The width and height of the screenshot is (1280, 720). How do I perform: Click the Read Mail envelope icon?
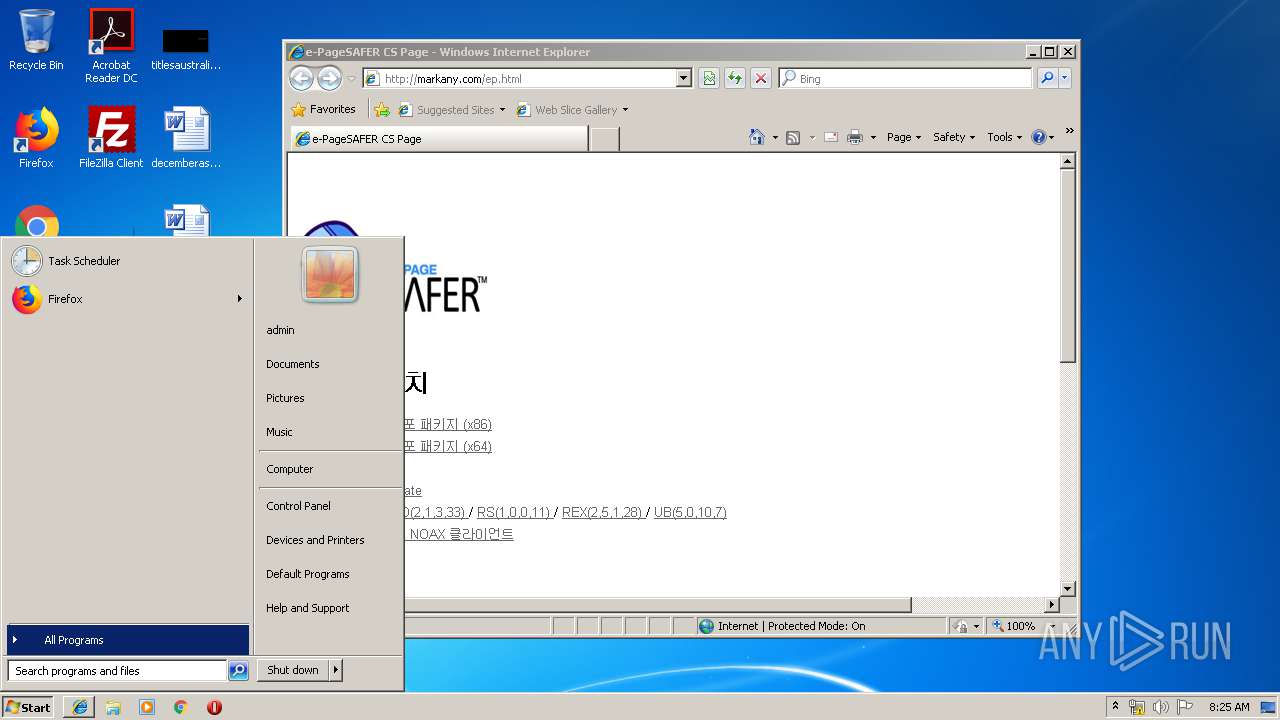click(x=831, y=137)
